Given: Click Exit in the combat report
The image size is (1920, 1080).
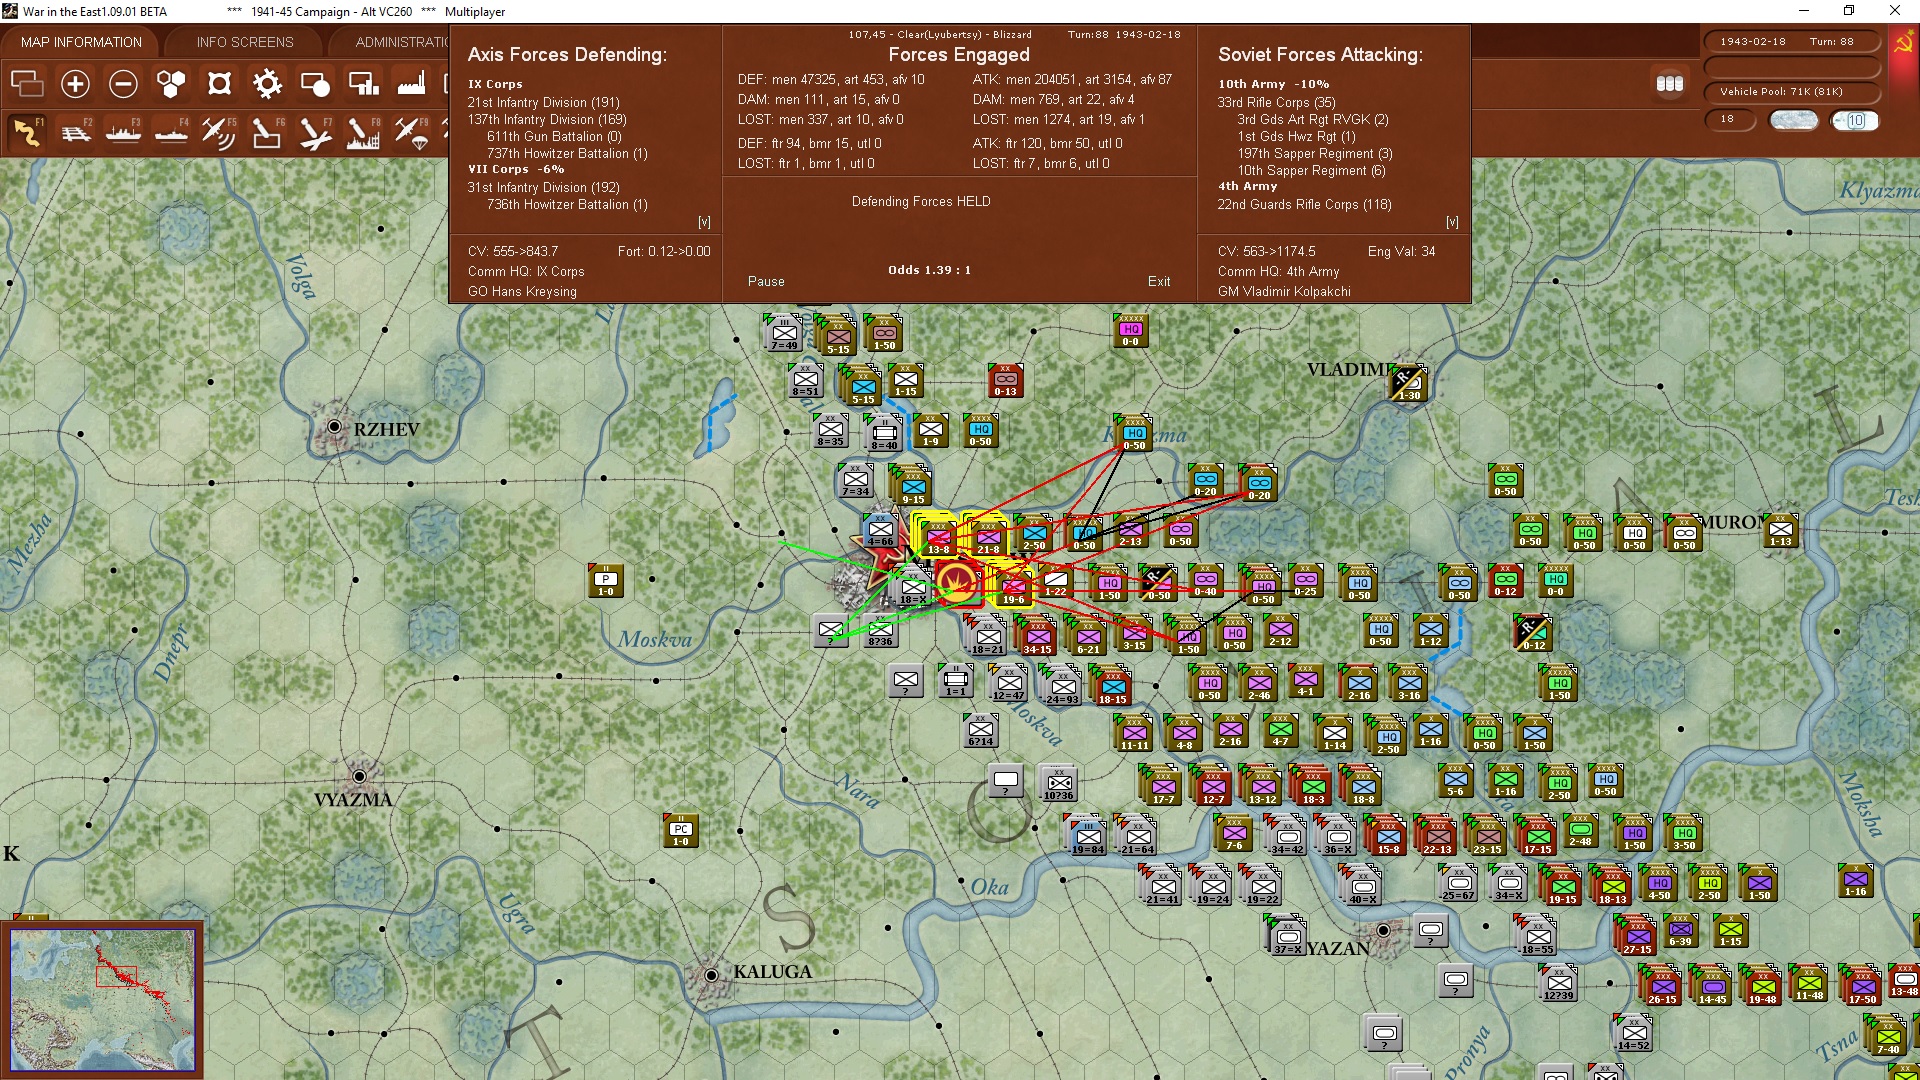Looking at the screenshot, I should point(1159,281).
